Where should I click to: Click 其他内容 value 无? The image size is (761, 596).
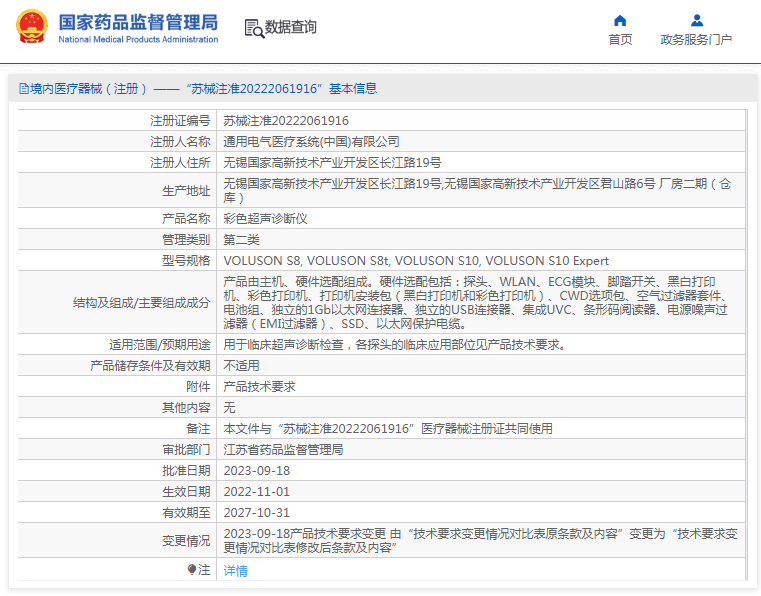229,407
